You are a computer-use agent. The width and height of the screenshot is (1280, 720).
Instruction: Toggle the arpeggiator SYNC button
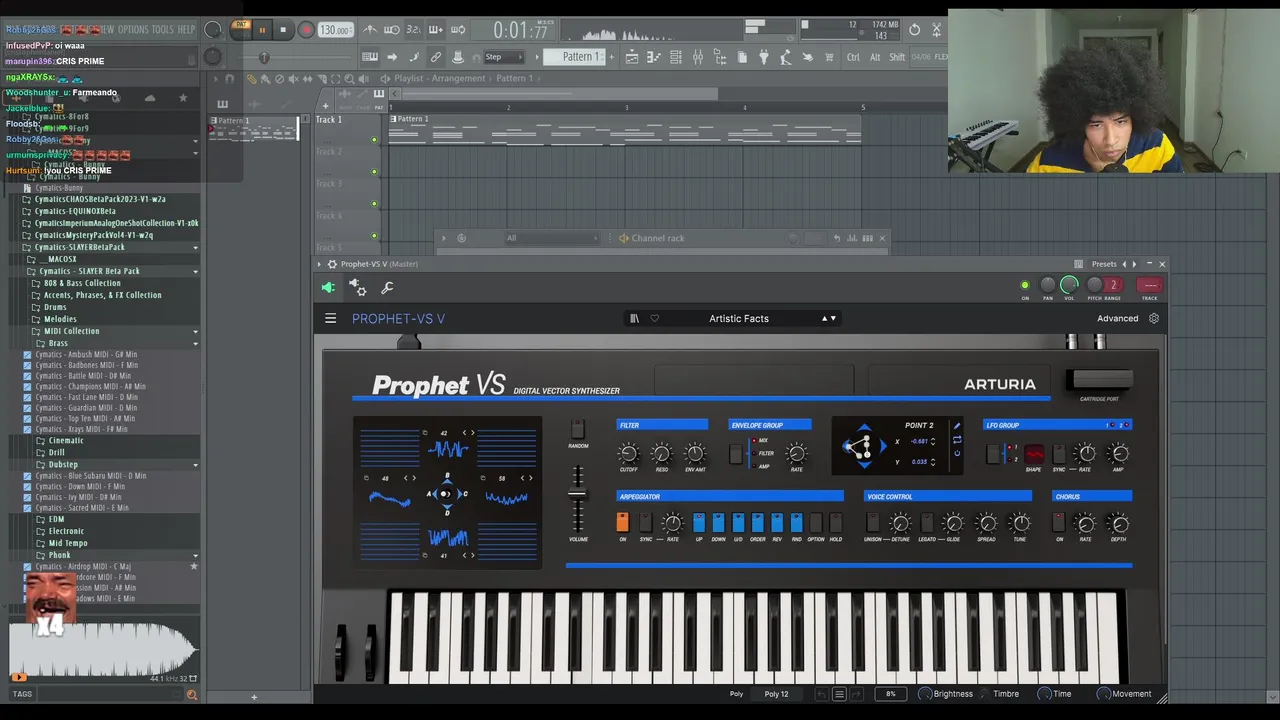point(646,522)
